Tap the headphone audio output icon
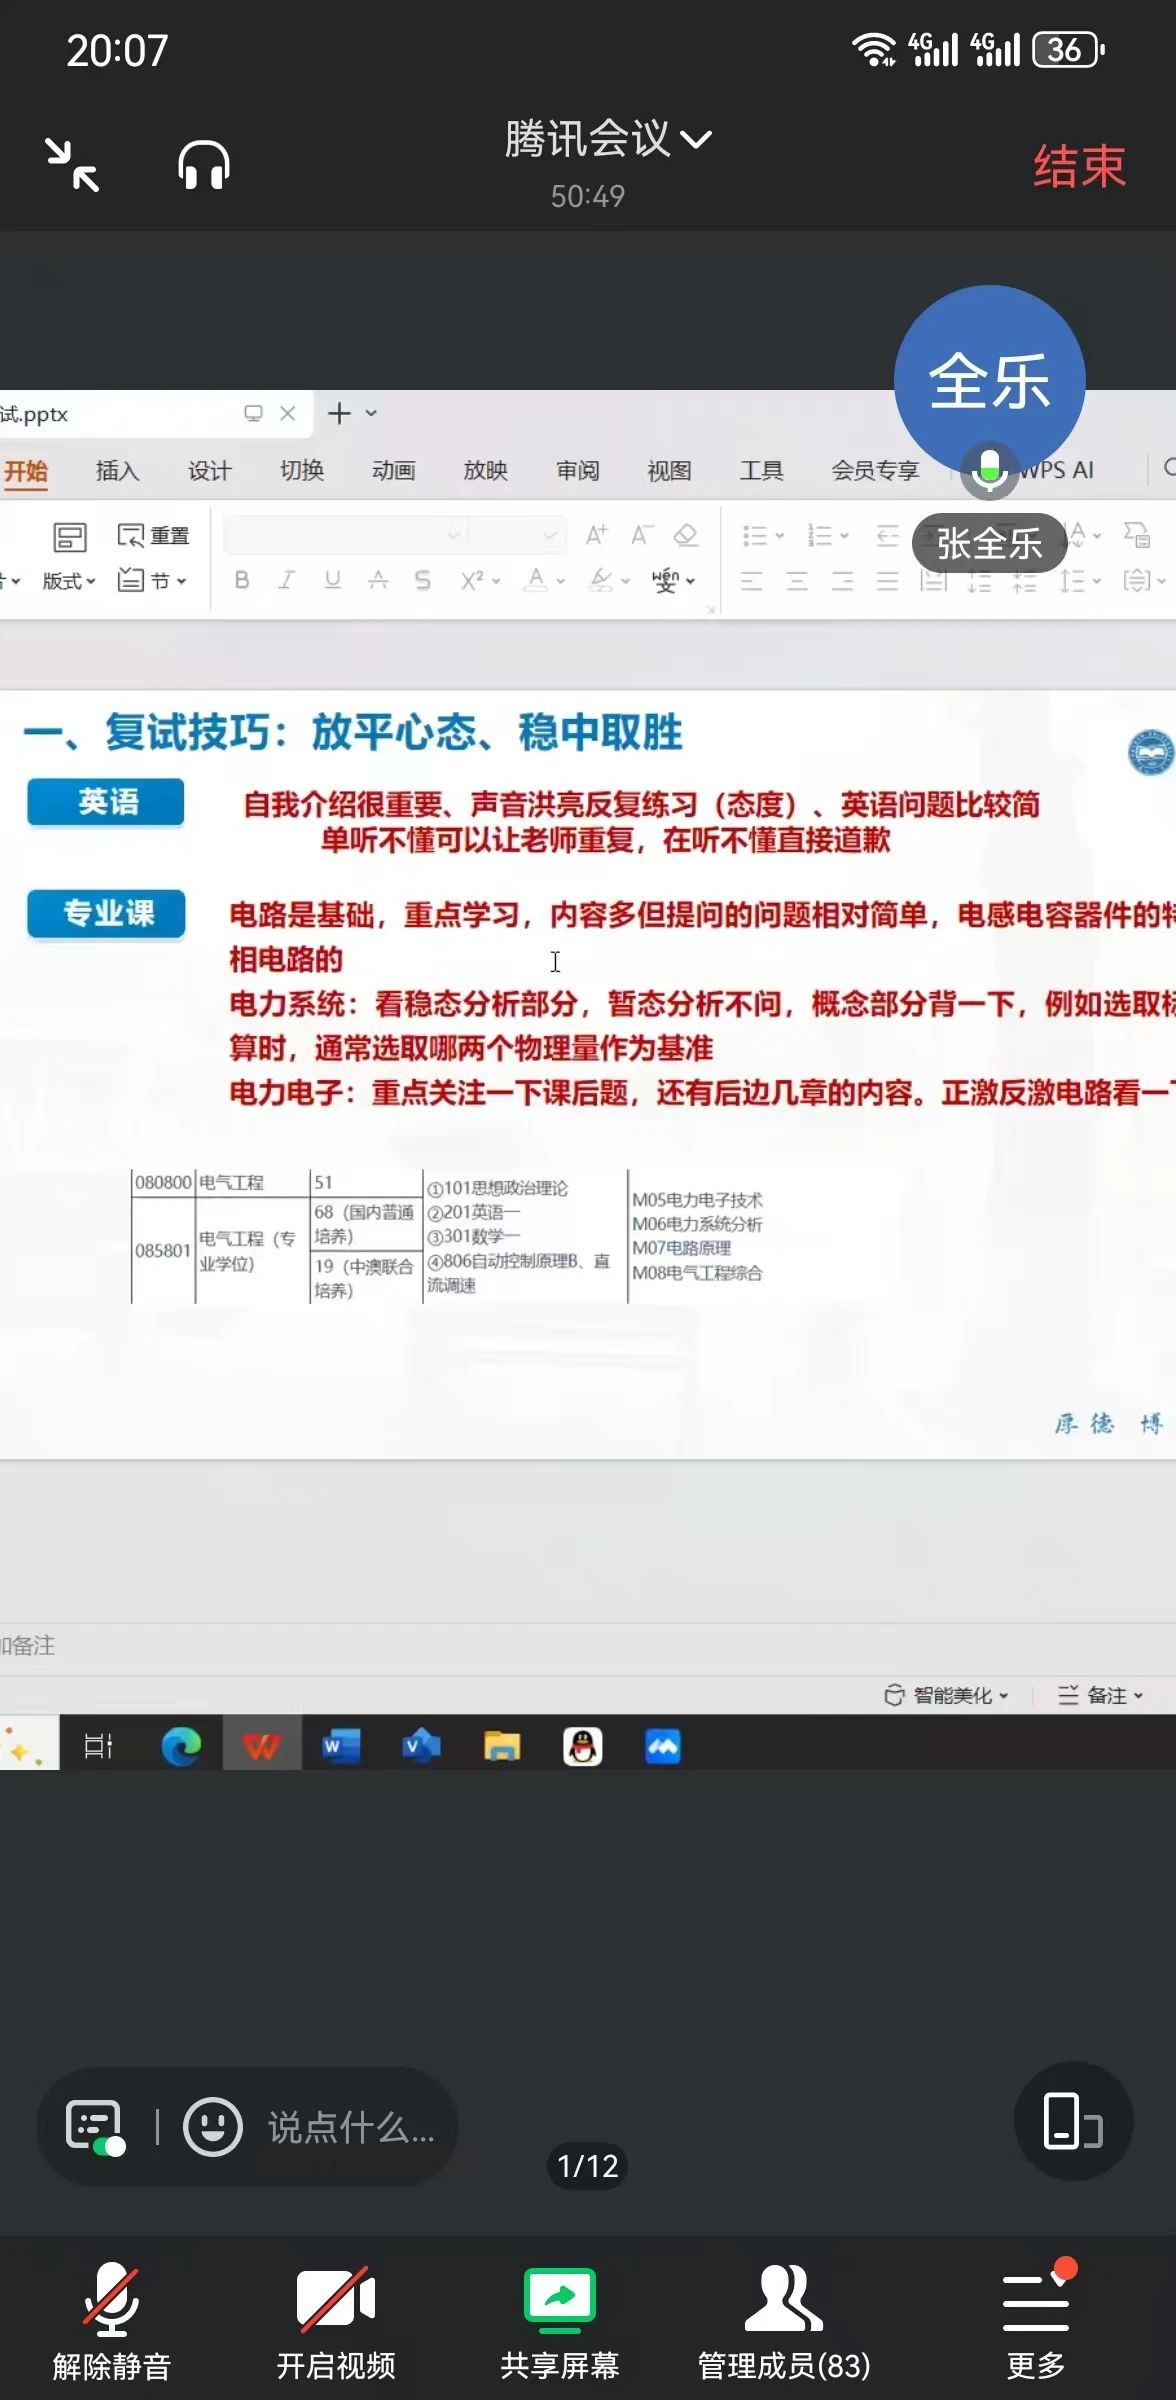This screenshot has height=2400, width=1176. coord(204,165)
